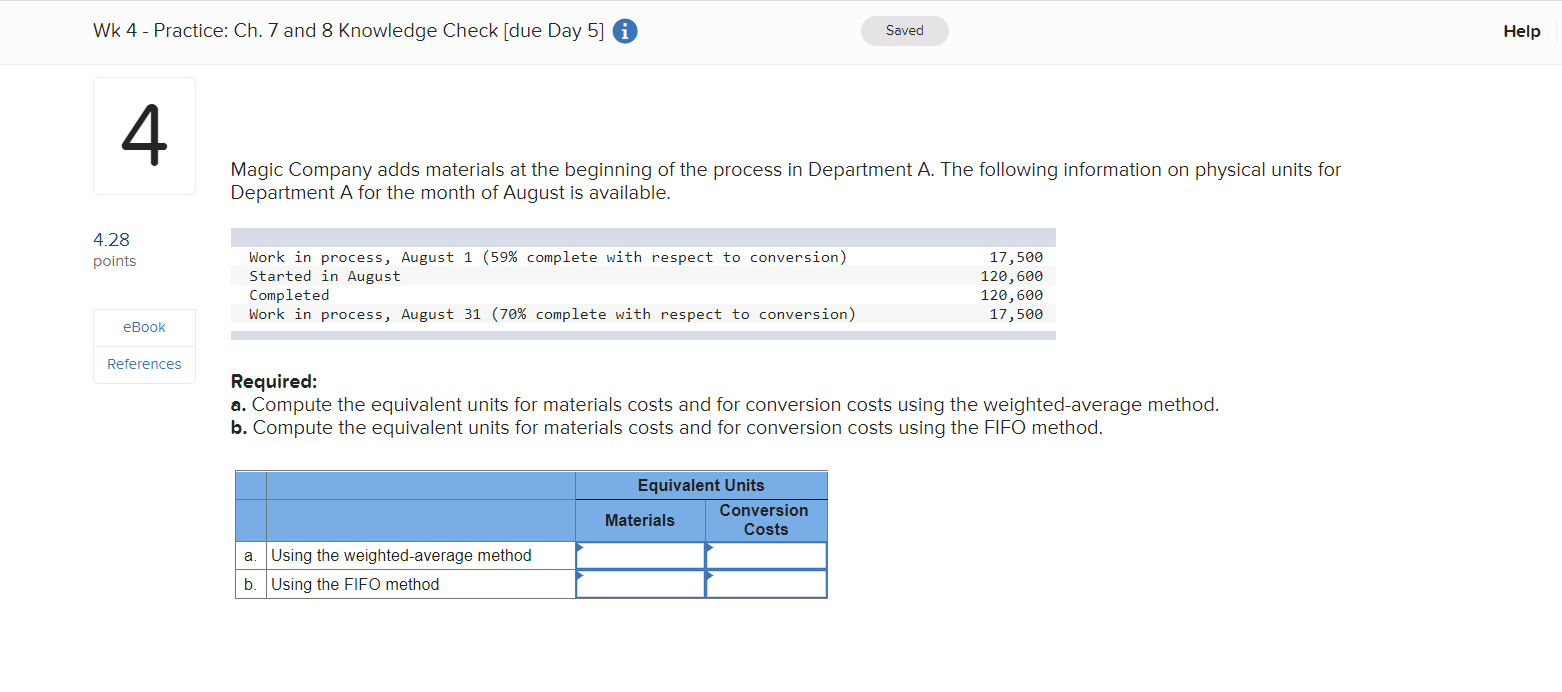Click the FIFO Conversion Costs input field
Screen dimensions: 1562x692
[768, 584]
